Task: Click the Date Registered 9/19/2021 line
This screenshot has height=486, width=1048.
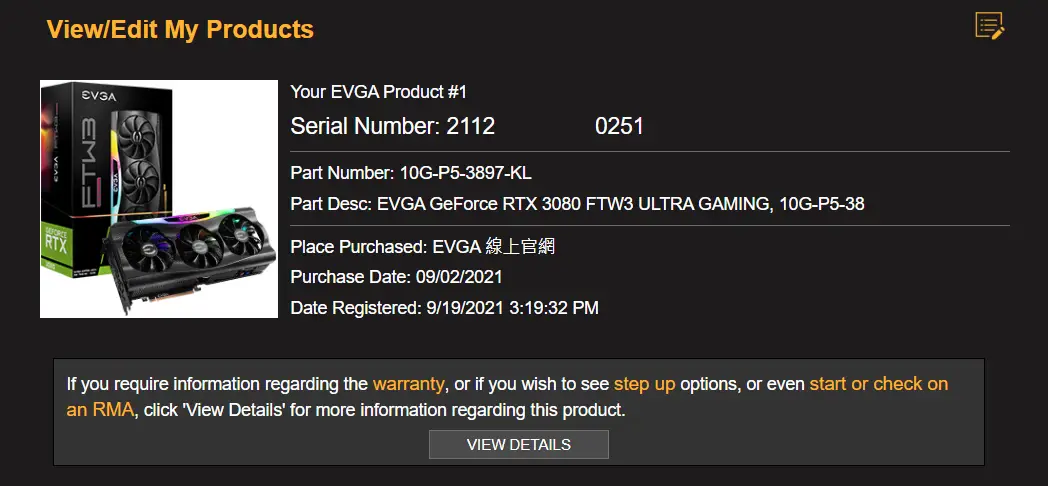Action: (444, 308)
